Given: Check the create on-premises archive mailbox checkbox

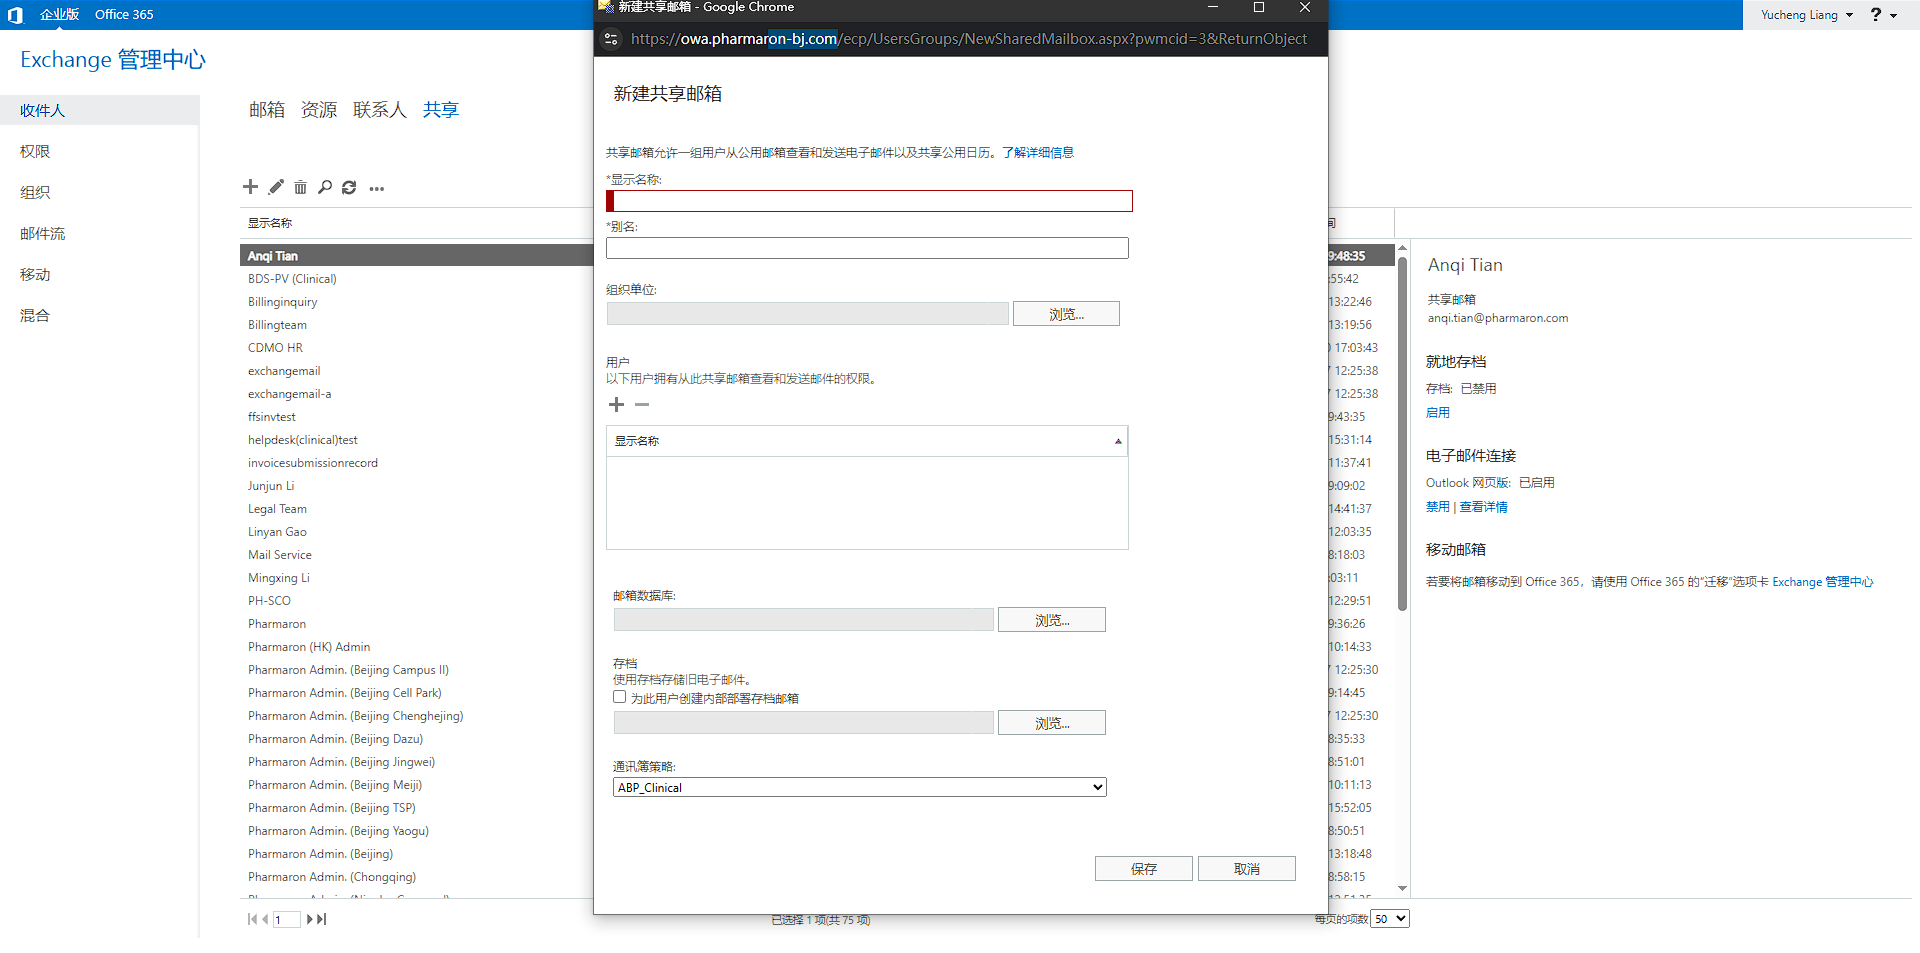Looking at the screenshot, I should click(620, 697).
